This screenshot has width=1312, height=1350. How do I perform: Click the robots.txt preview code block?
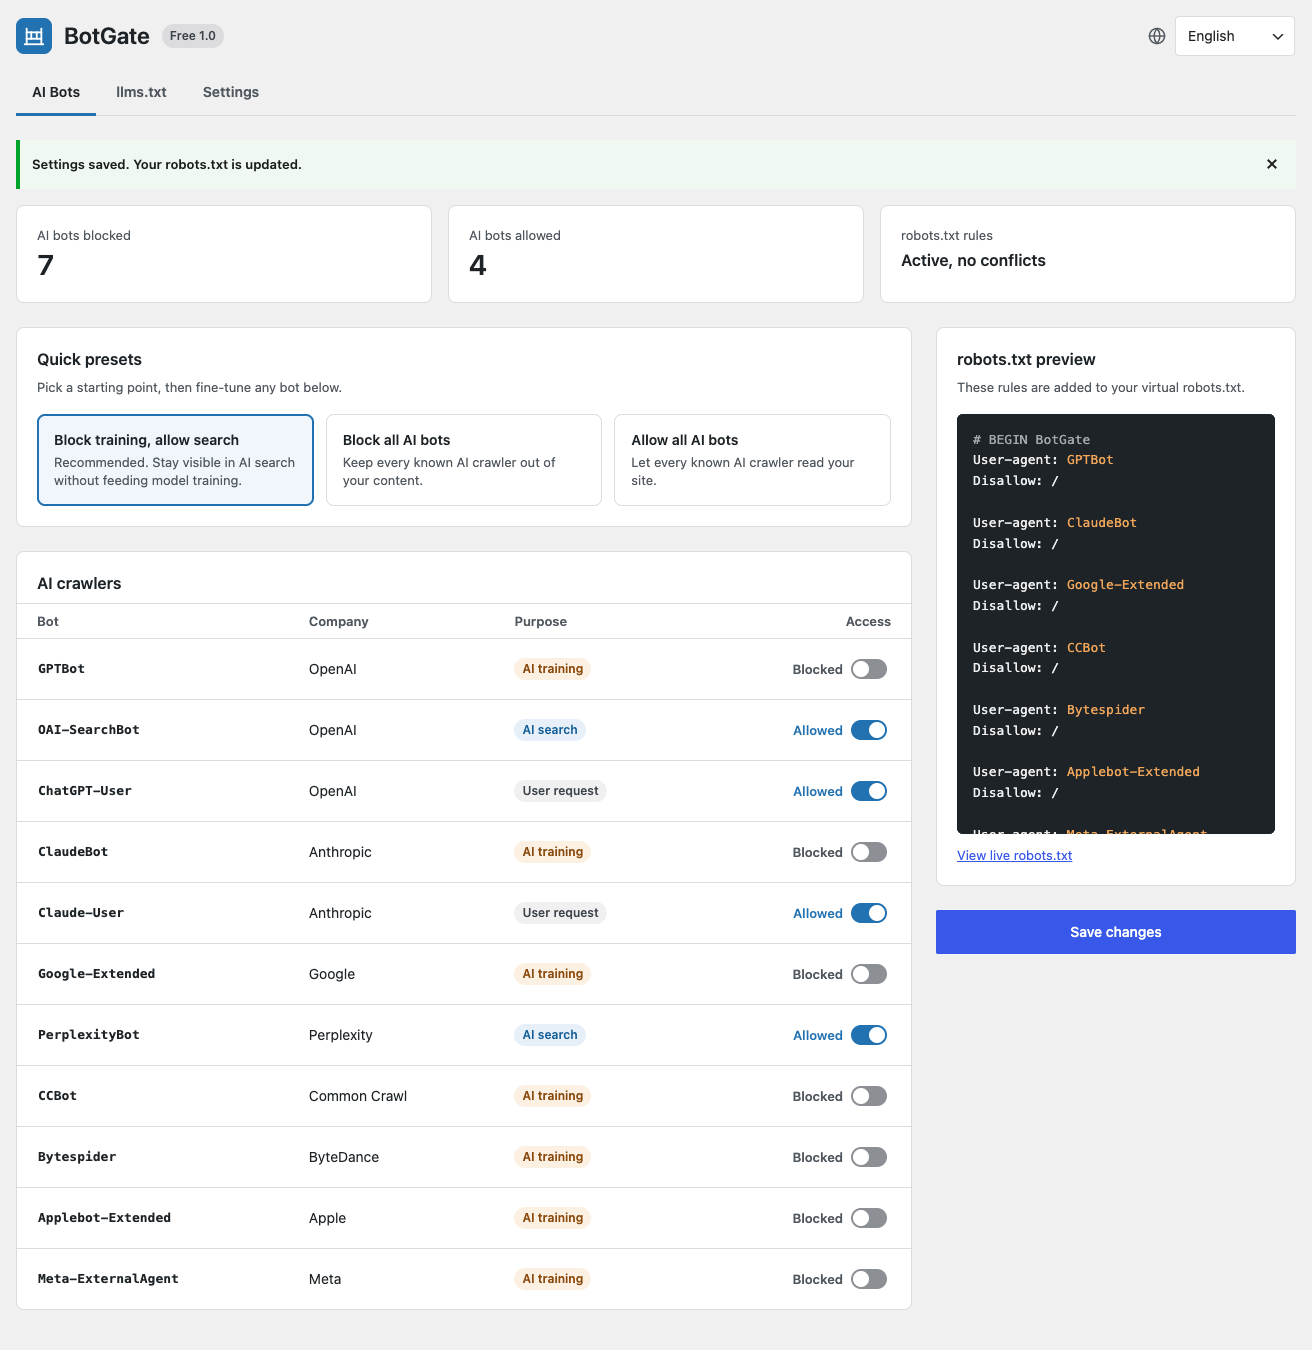(1116, 624)
